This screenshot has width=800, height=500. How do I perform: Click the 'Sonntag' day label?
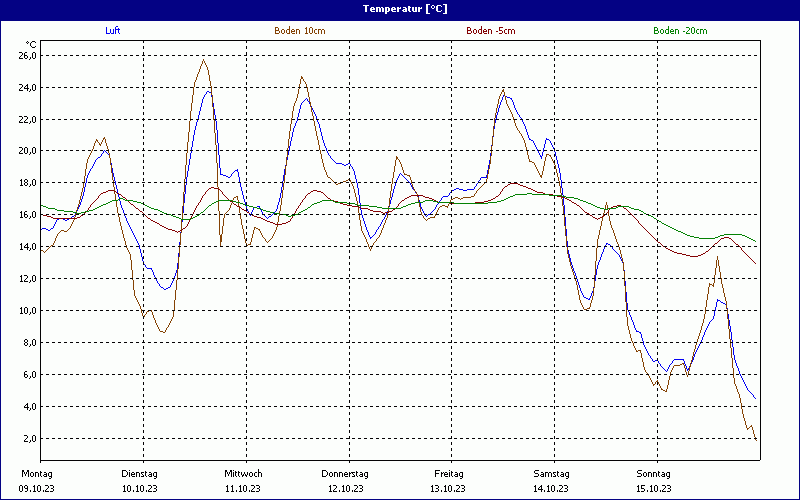click(x=654, y=473)
